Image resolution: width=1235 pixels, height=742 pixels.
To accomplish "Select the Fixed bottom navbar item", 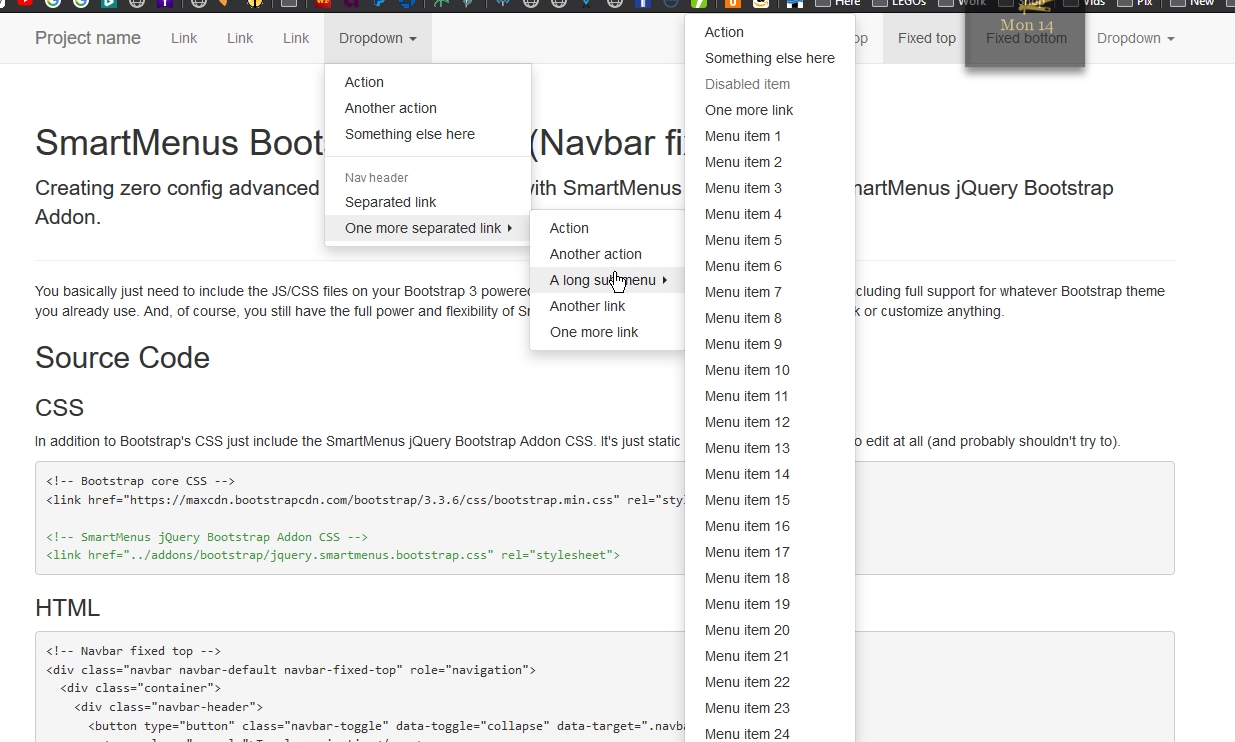I will coord(1026,38).
